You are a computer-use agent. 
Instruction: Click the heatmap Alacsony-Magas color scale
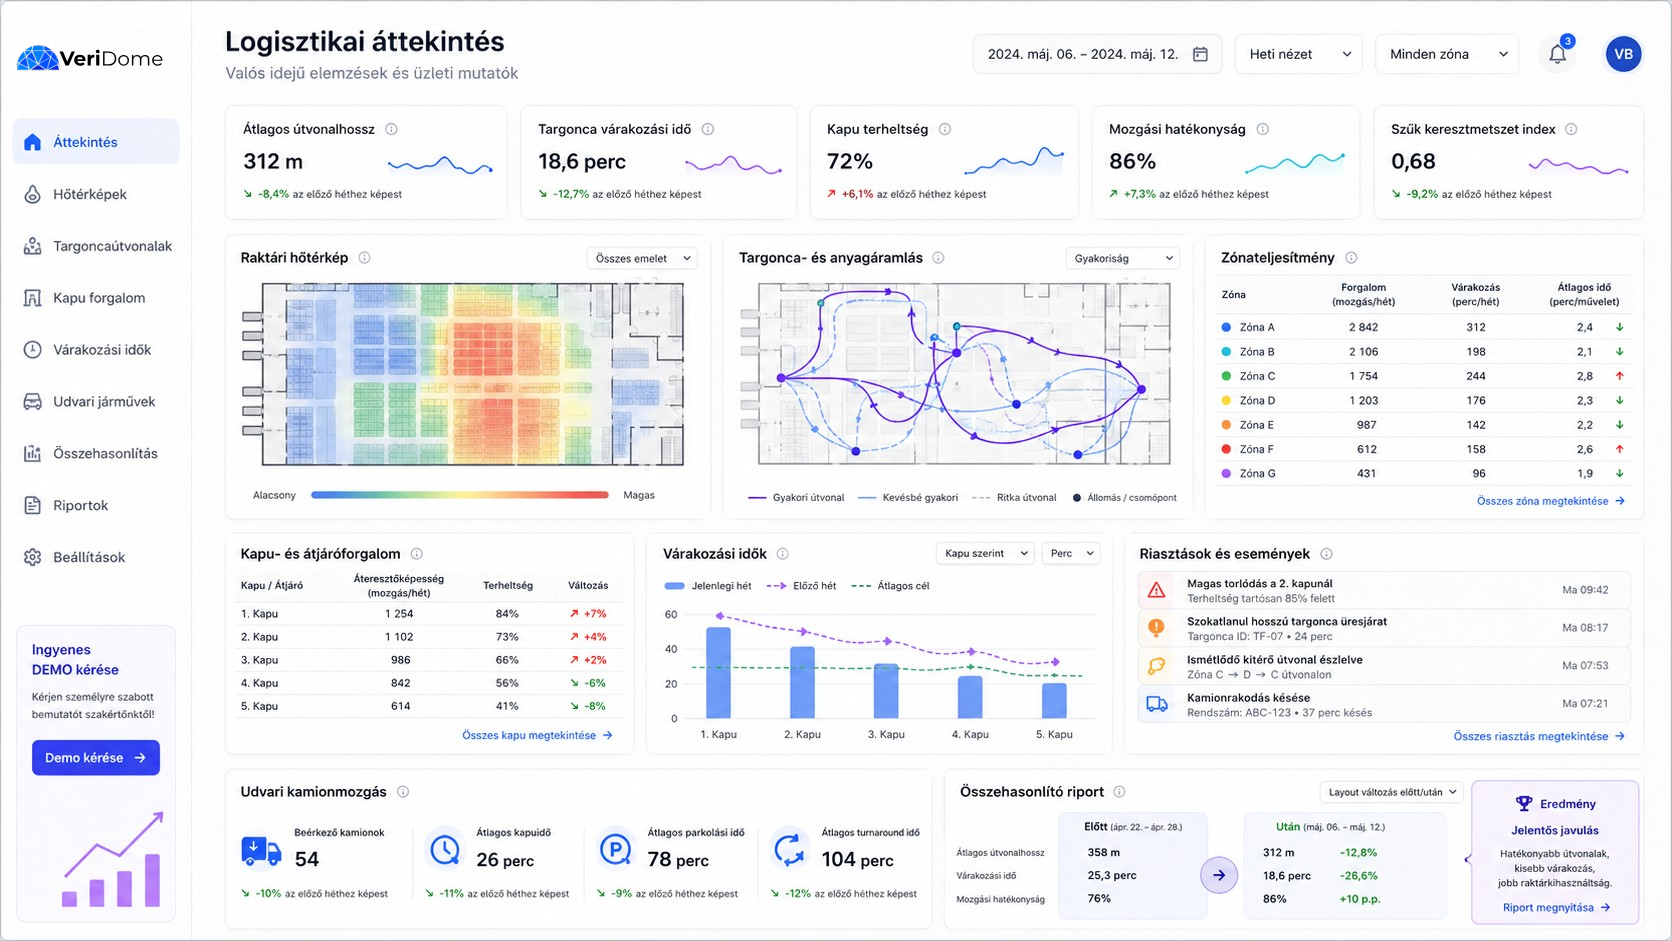pyautogui.click(x=460, y=495)
